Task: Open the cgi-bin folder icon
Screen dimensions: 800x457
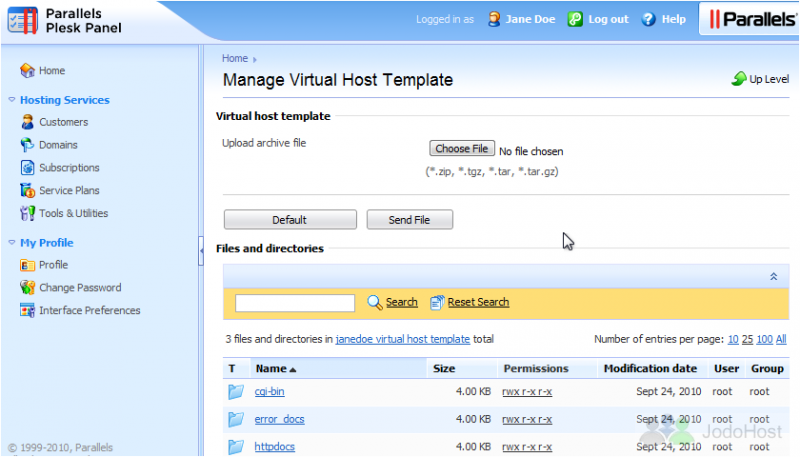Action: pos(236,392)
